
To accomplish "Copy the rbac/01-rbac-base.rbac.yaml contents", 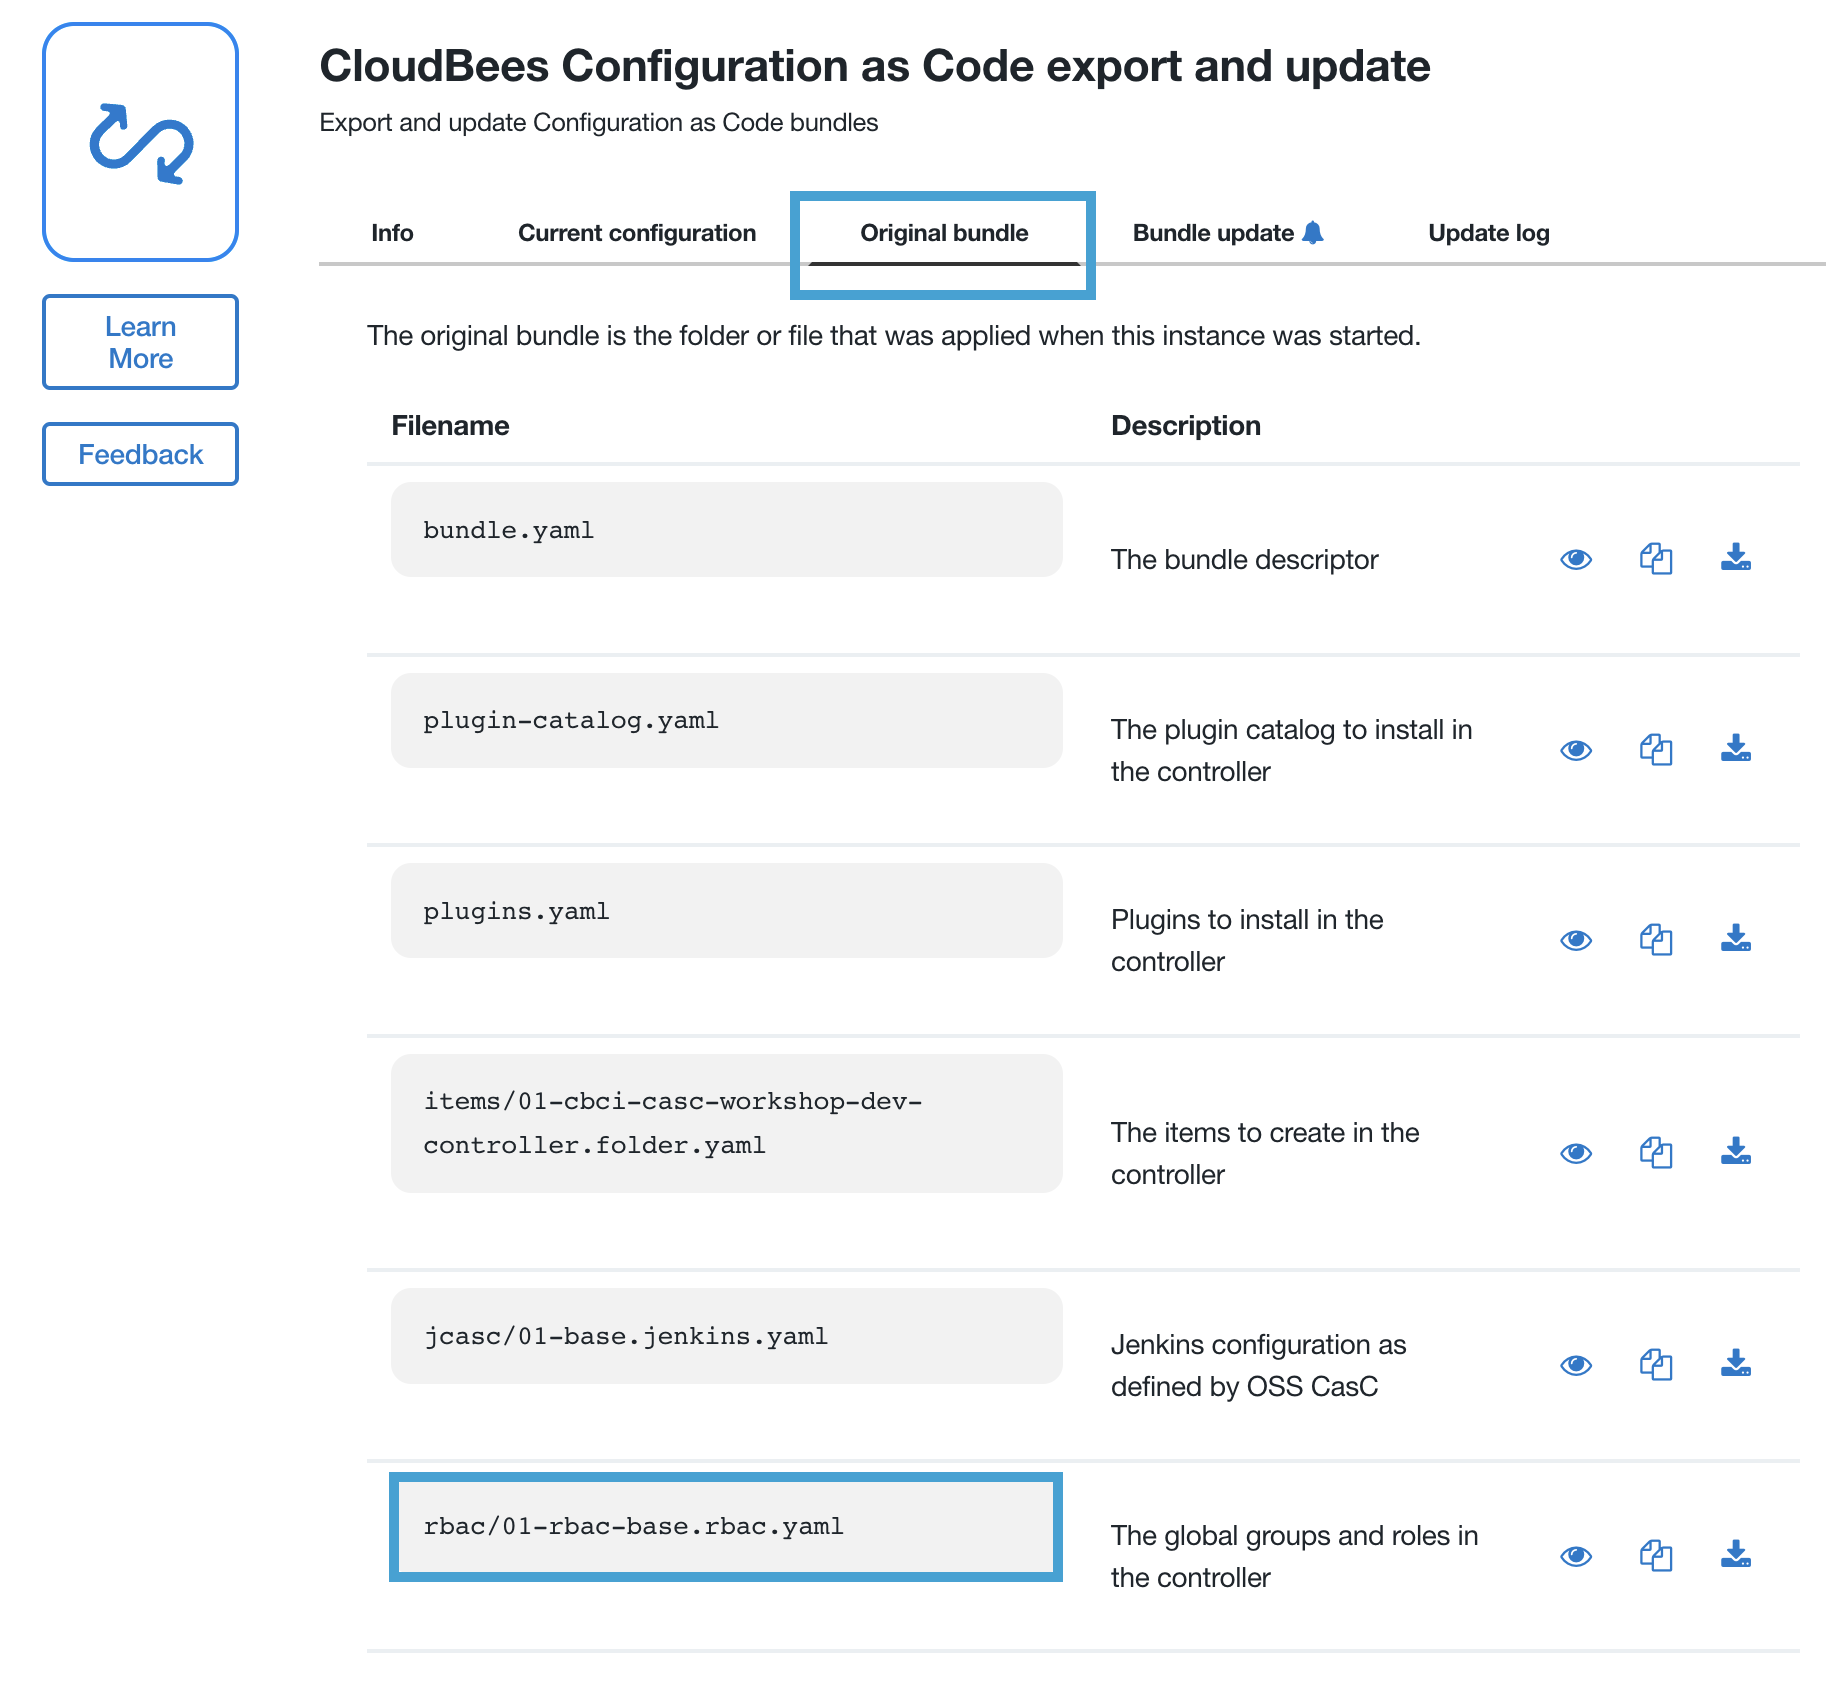I will pos(1656,1556).
